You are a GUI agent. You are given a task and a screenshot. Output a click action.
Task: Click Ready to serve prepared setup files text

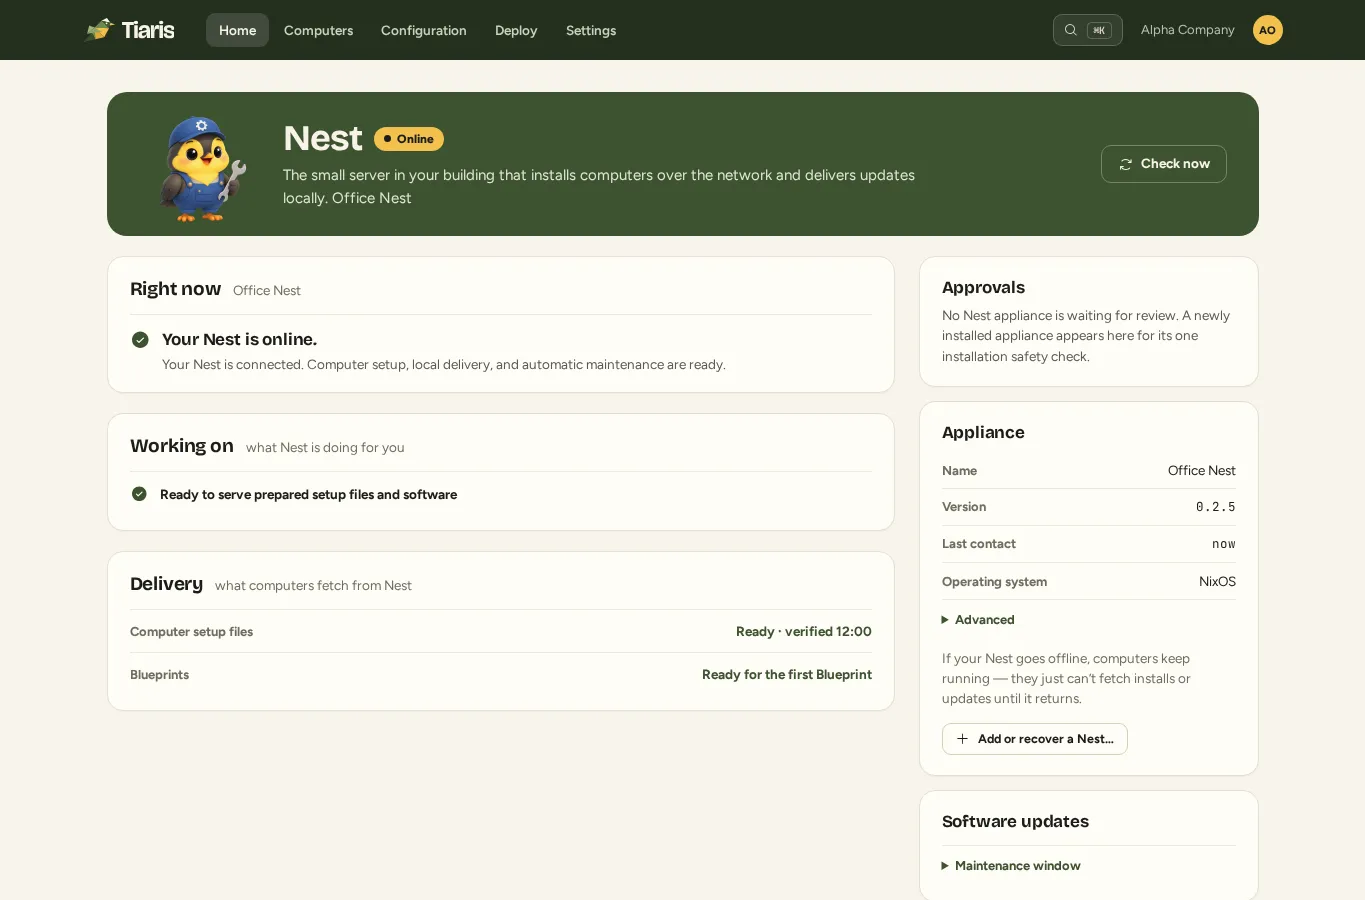[308, 495]
